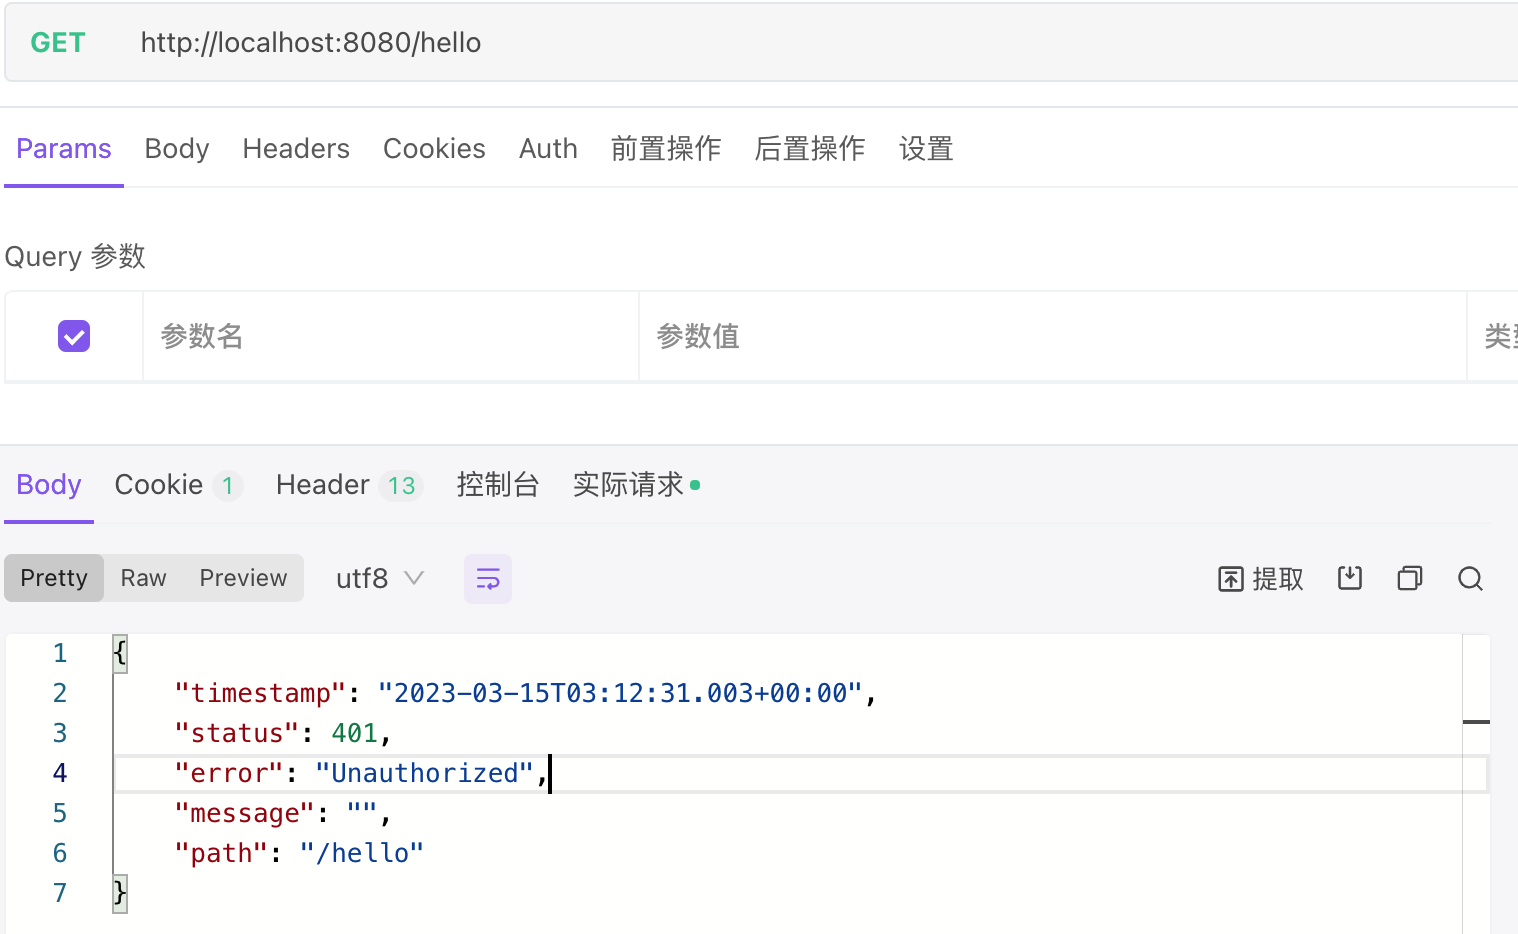The width and height of the screenshot is (1518, 934).
Task: Open search in response body
Action: tap(1470, 579)
